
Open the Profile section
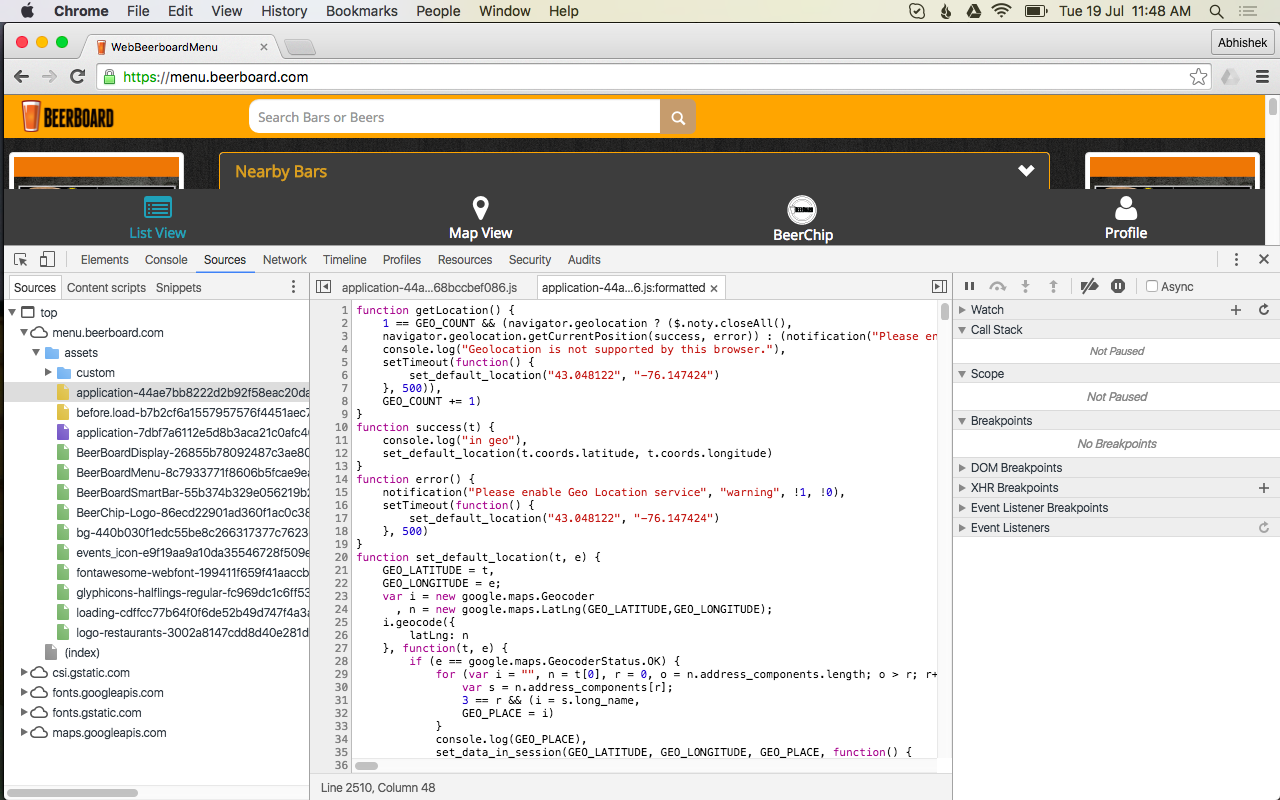(1126, 219)
